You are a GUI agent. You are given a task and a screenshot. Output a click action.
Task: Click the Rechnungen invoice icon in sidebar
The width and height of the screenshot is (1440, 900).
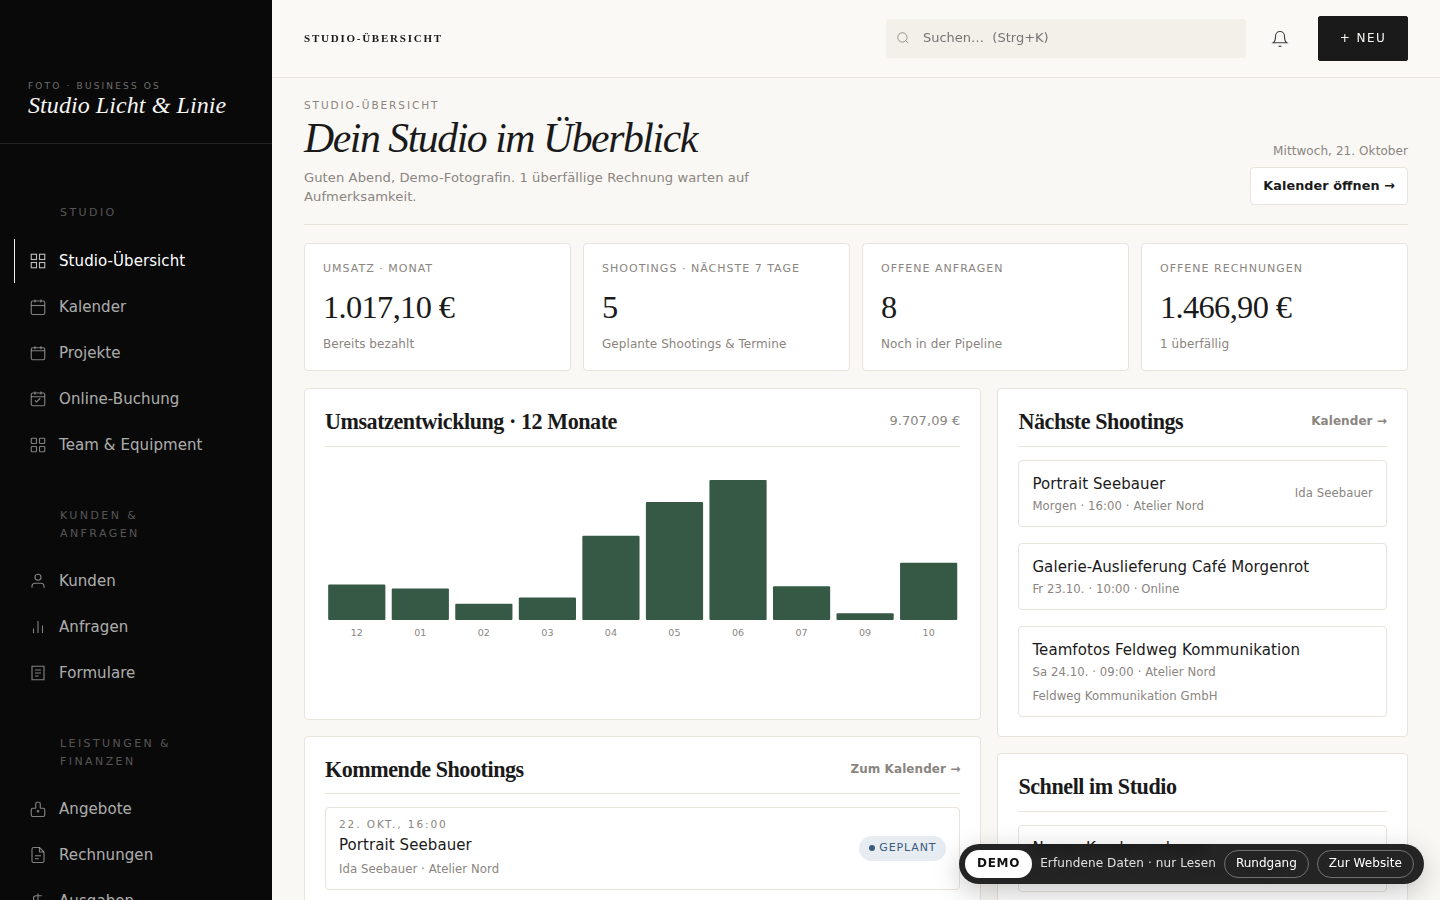click(38, 855)
